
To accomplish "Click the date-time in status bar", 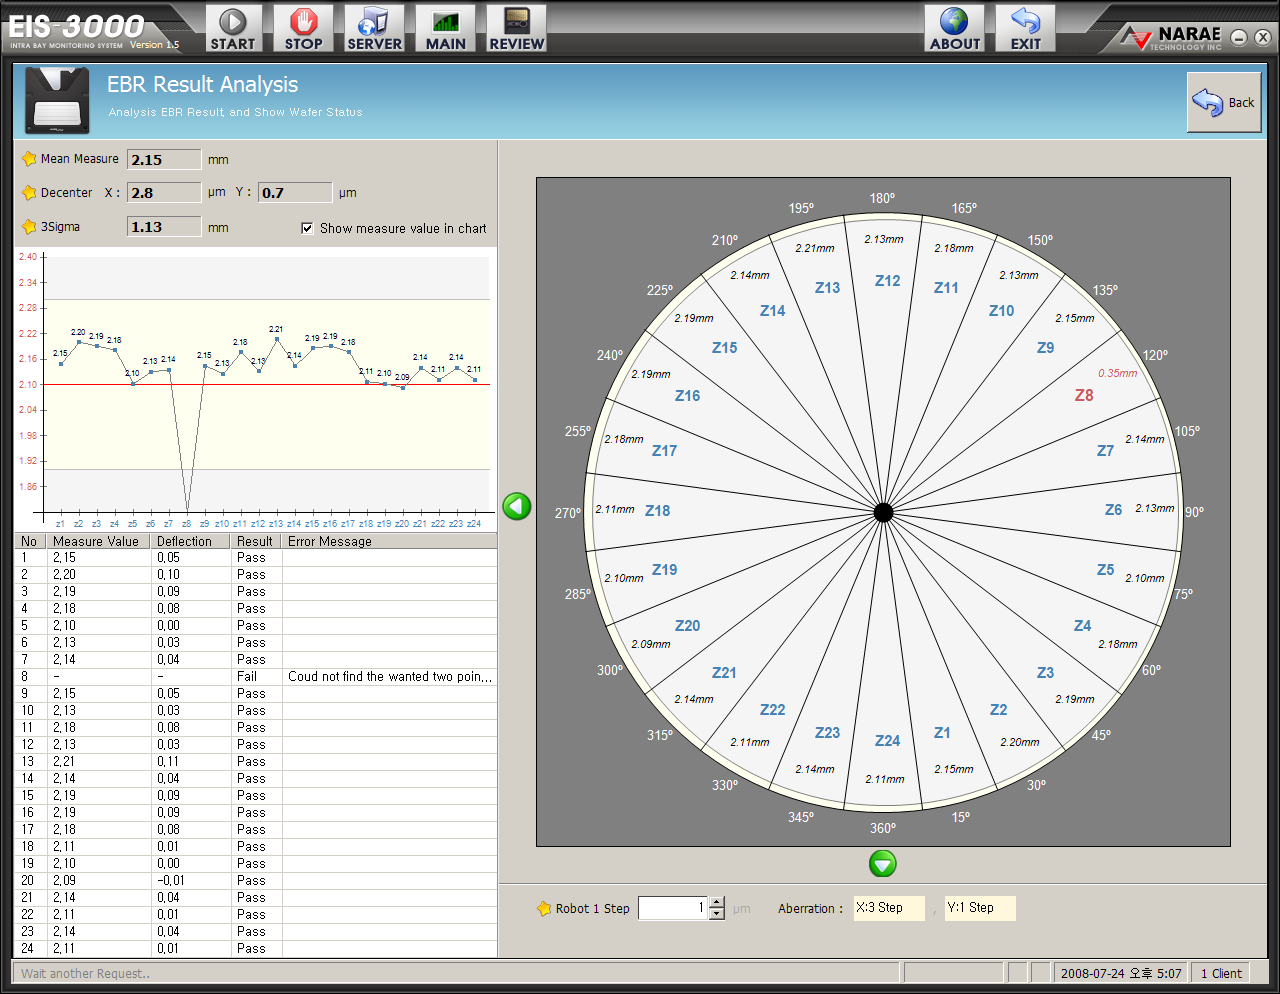I will 1120,973.
